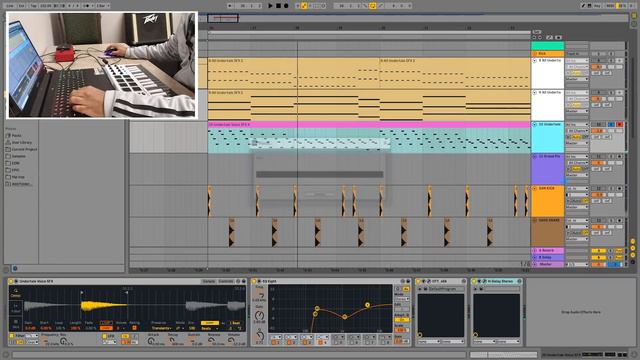Image resolution: width=640 pixels, height=360 pixels.
Task: Click the arrangement overview strip
Action: click(x=414, y=18)
